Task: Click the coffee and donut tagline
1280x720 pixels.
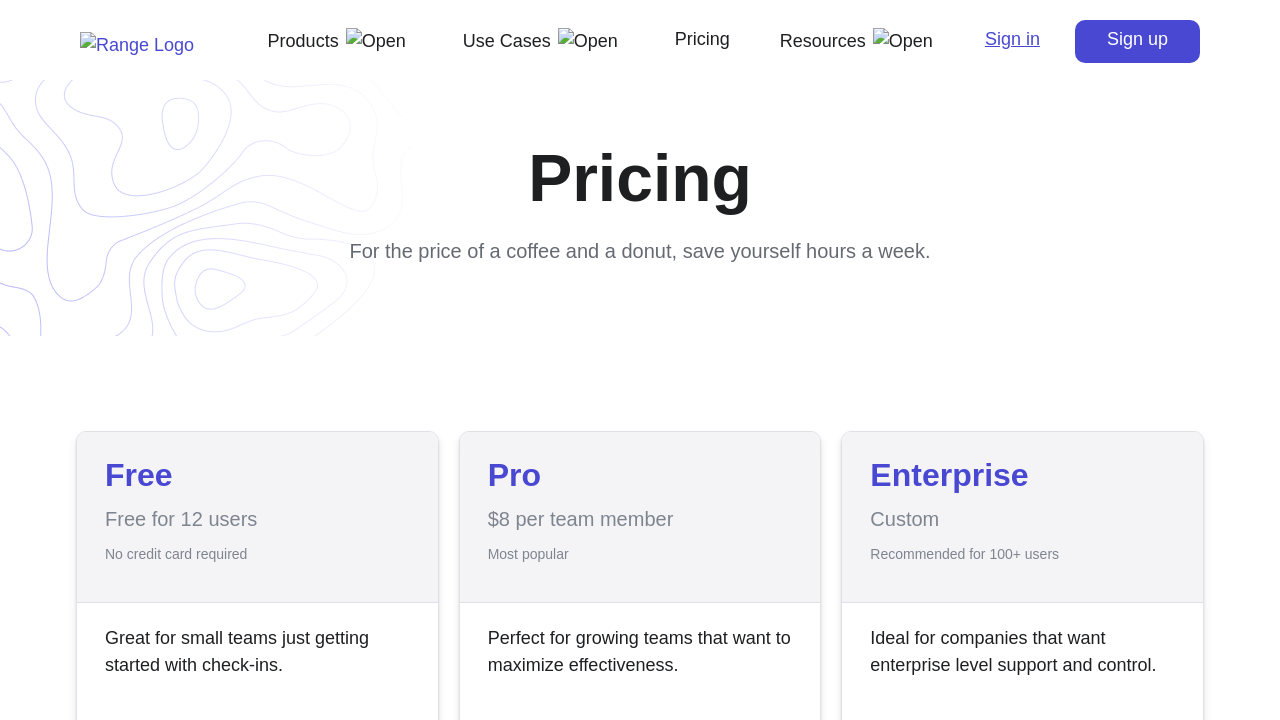Action: point(640,251)
